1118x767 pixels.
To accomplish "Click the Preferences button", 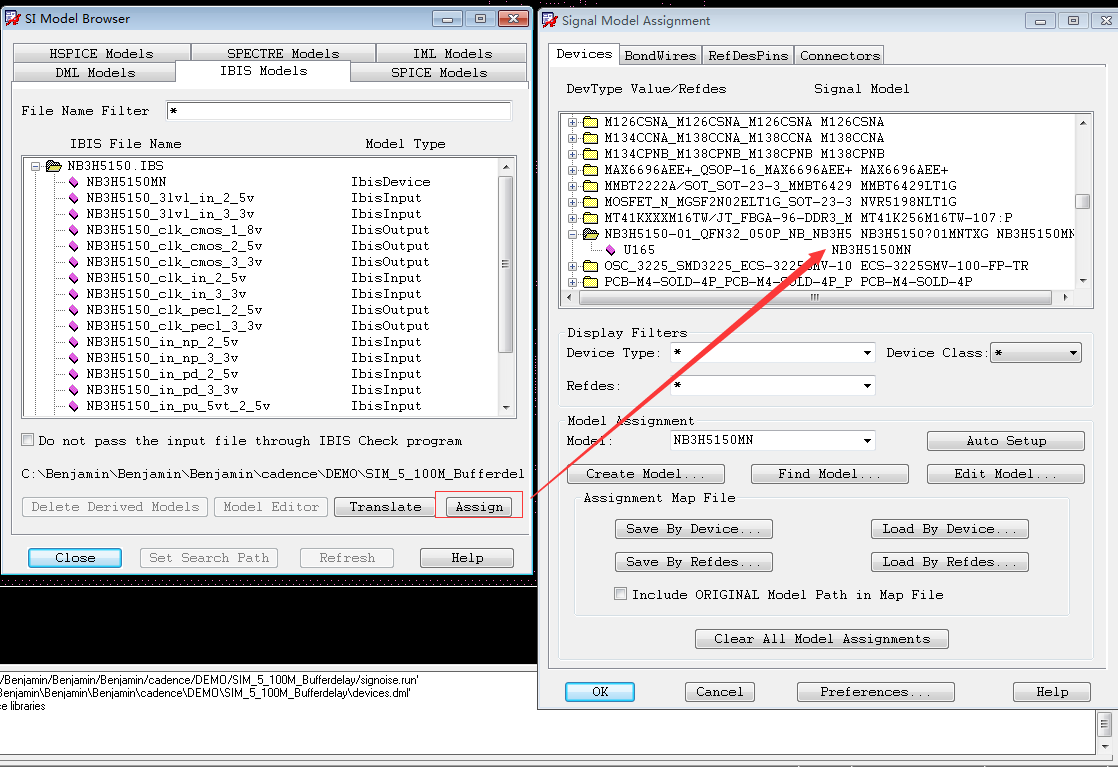I will pyautogui.click(x=875, y=691).
